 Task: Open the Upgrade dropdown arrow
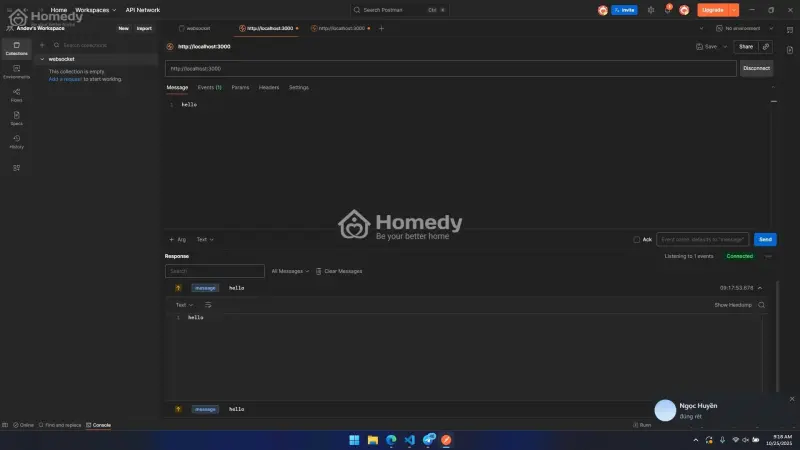pyautogui.click(x=734, y=10)
